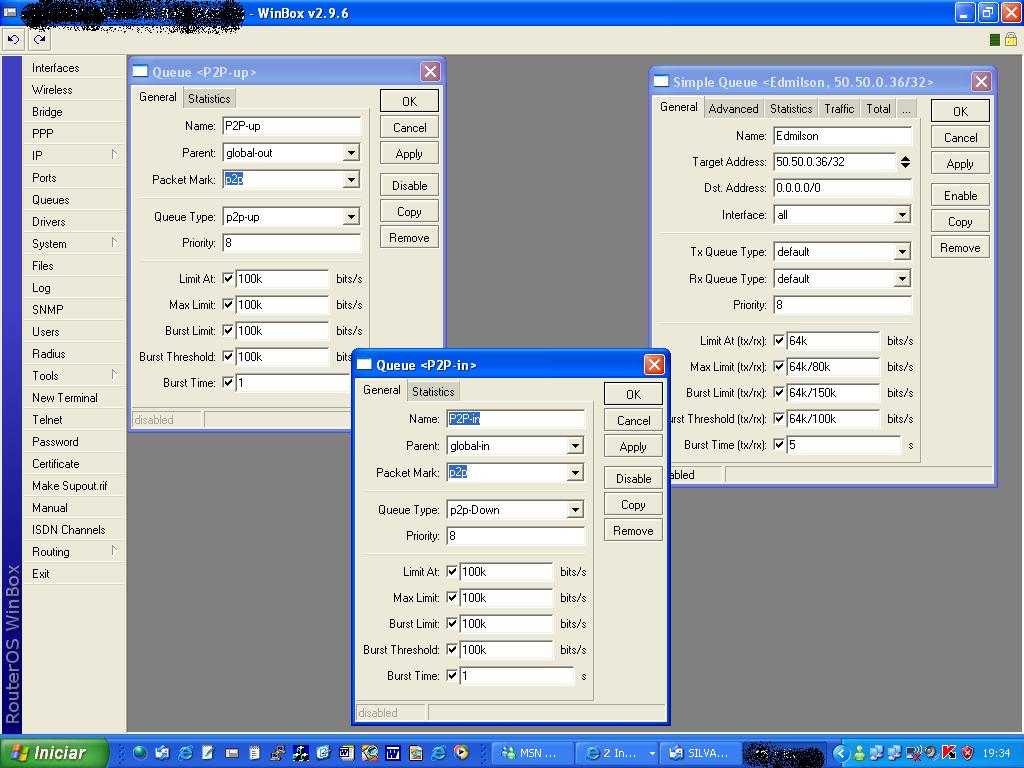The height and width of the screenshot is (768, 1024).
Task: Switch to Statistics tab in P2P-in queue
Action: pyautogui.click(x=433, y=392)
